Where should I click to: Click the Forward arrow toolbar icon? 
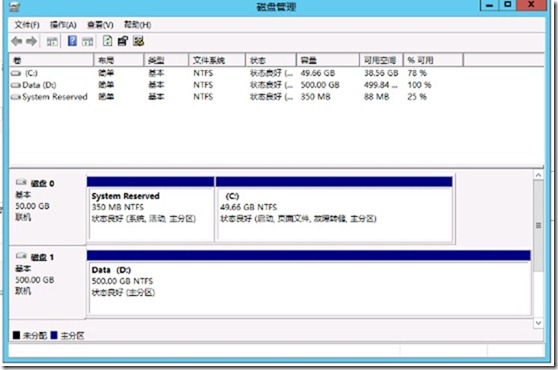[x=32, y=41]
